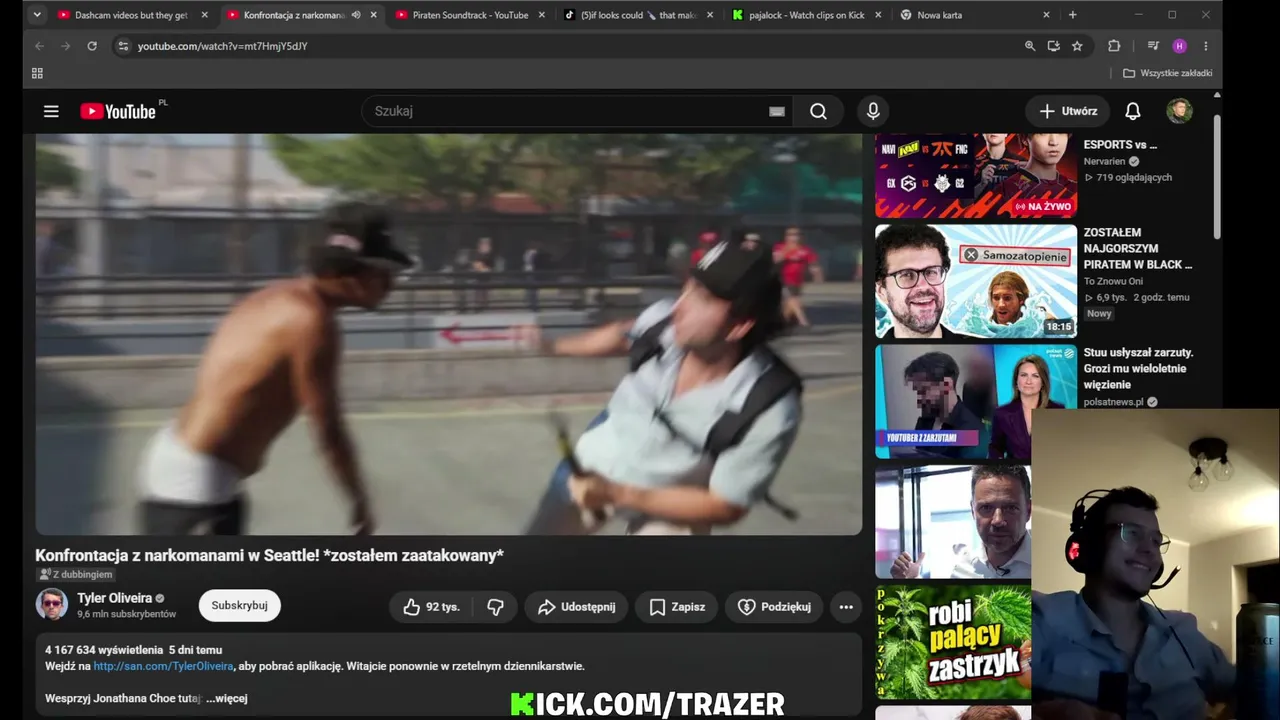The width and height of the screenshot is (1280, 720).
Task: Open the Chrome profile button
Action: click(1180, 46)
